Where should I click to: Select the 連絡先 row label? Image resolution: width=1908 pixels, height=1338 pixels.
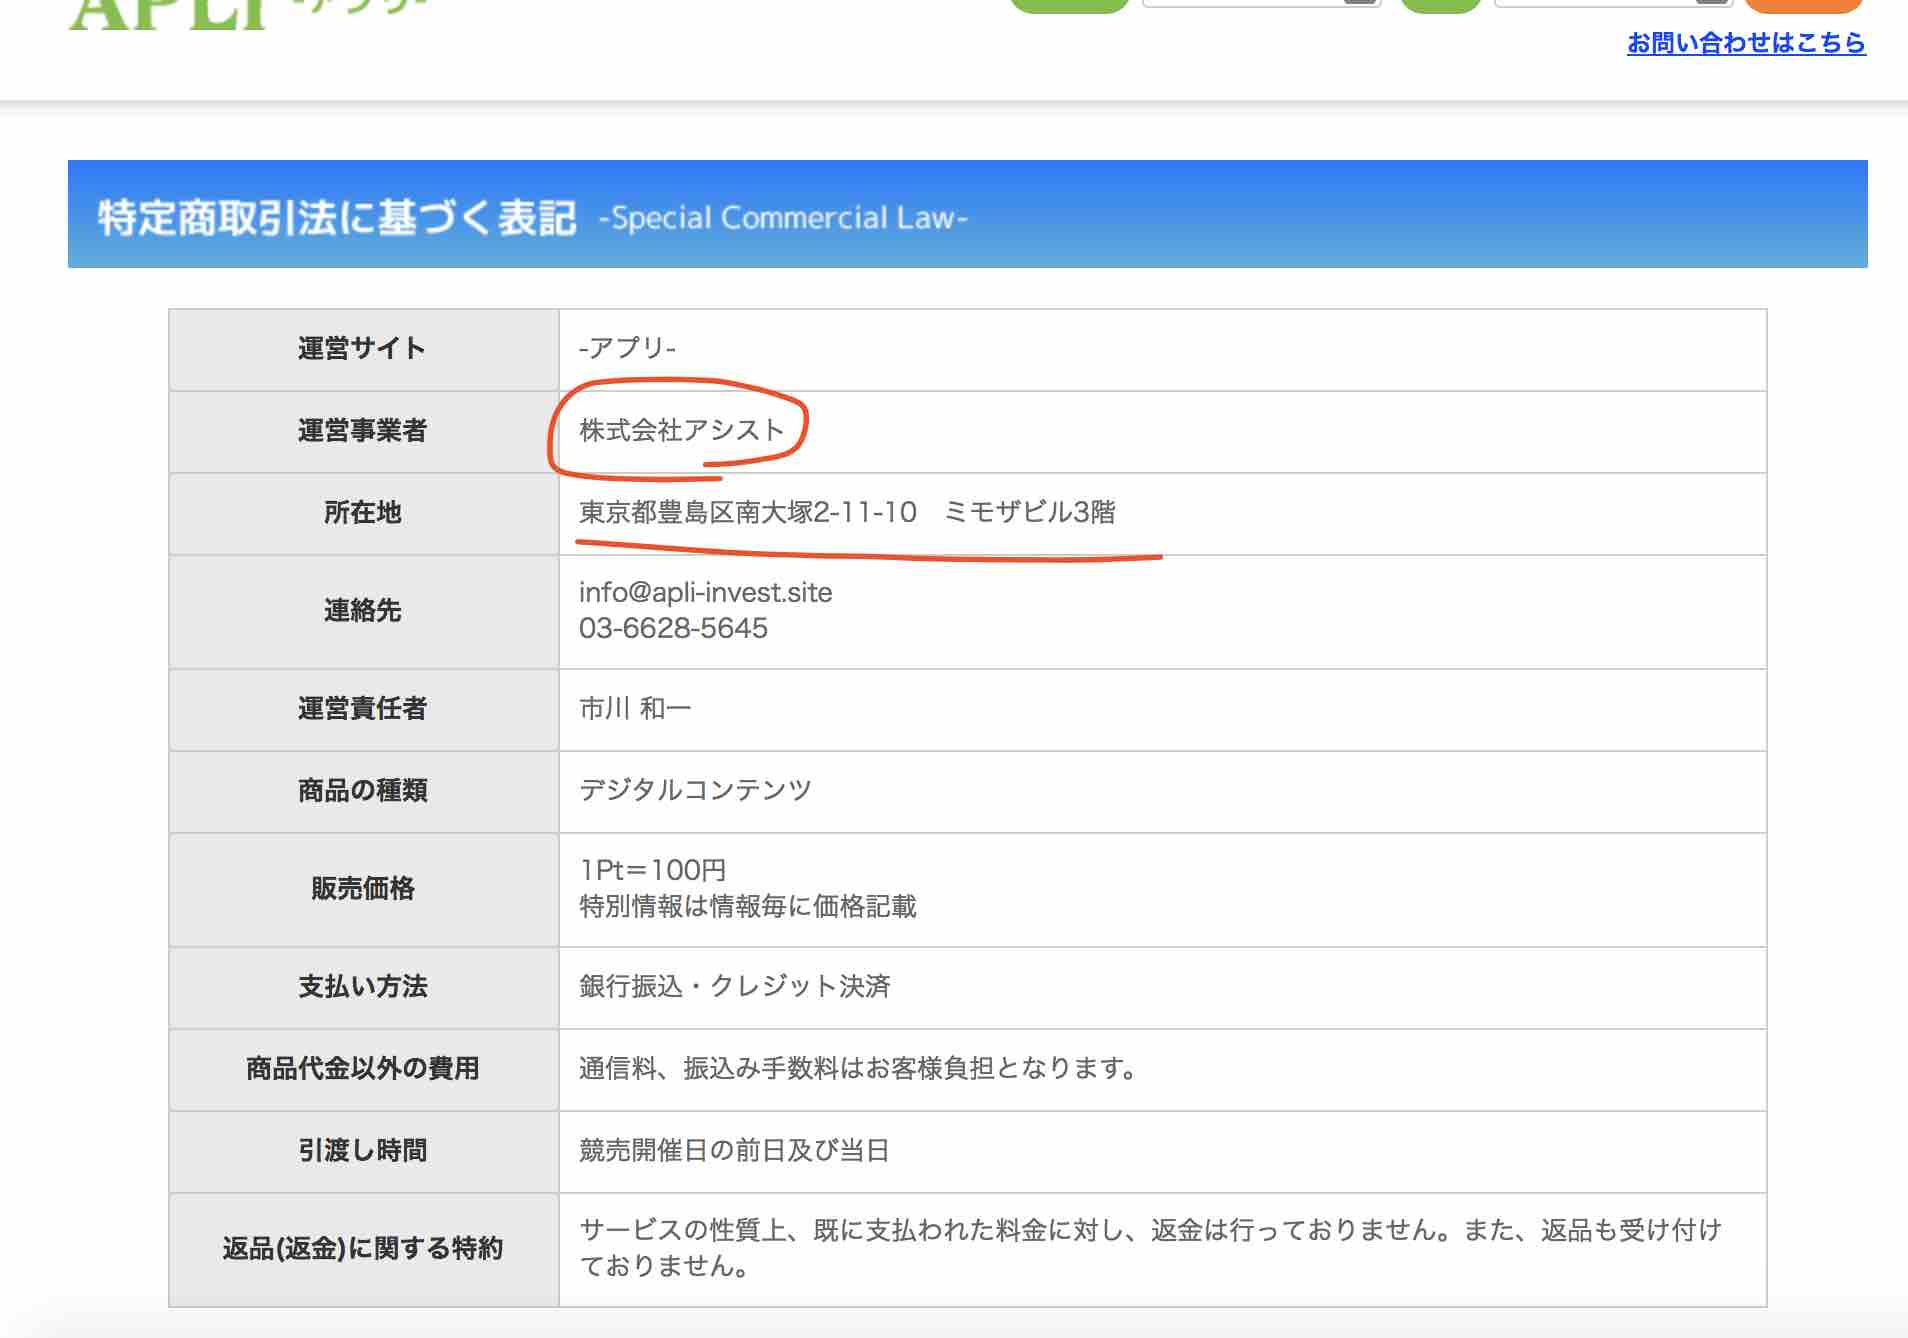point(362,610)
